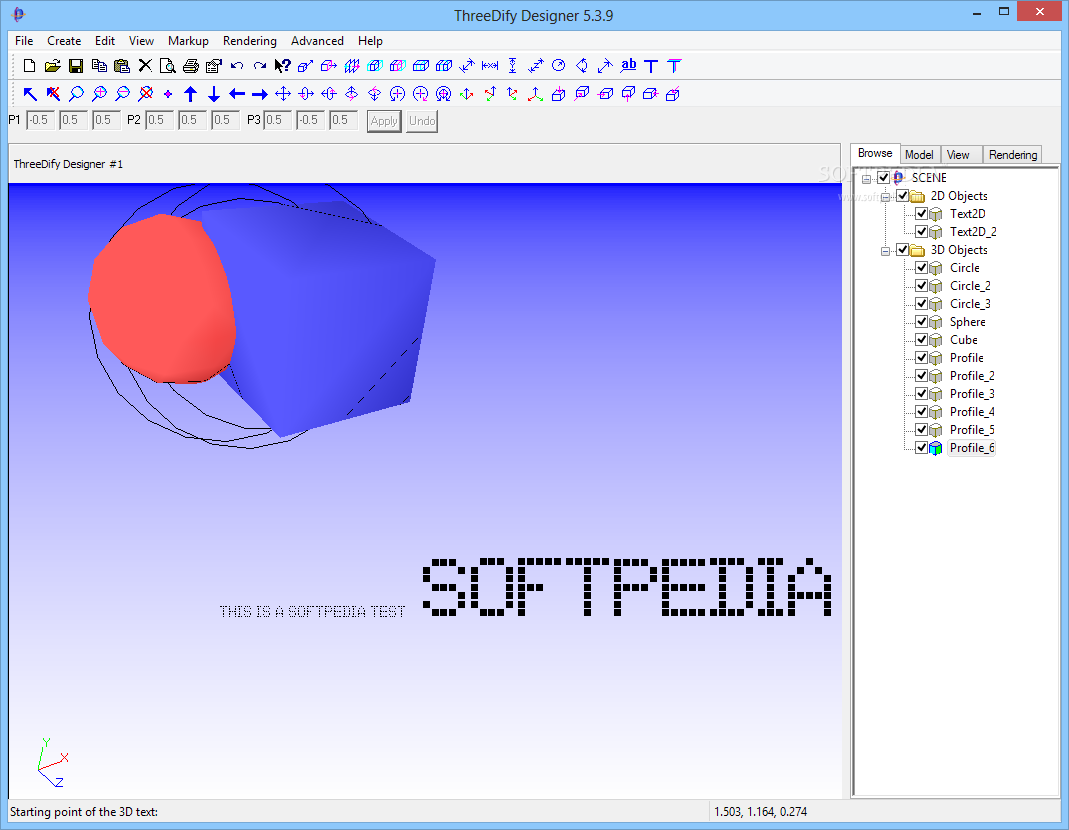Open the File menu
Image resolution: width=1069 pixels, height=830 pixels.
coord(24,41)
